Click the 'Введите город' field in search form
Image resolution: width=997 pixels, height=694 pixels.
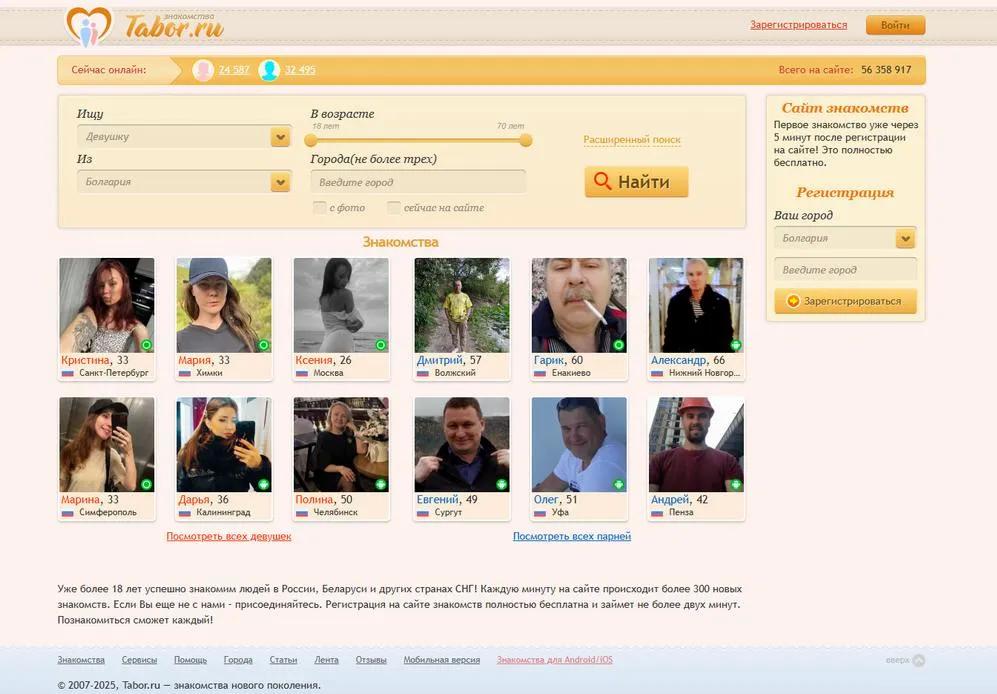[x=418, y=183]
